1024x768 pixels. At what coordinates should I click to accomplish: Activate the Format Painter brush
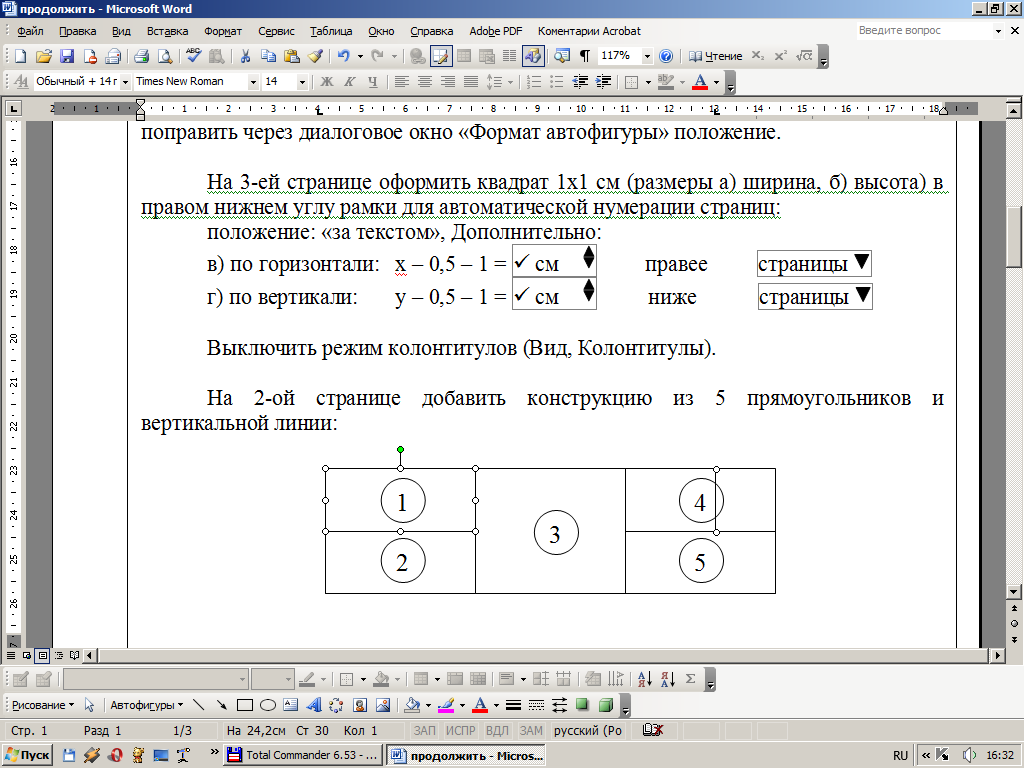coord(315,56)
